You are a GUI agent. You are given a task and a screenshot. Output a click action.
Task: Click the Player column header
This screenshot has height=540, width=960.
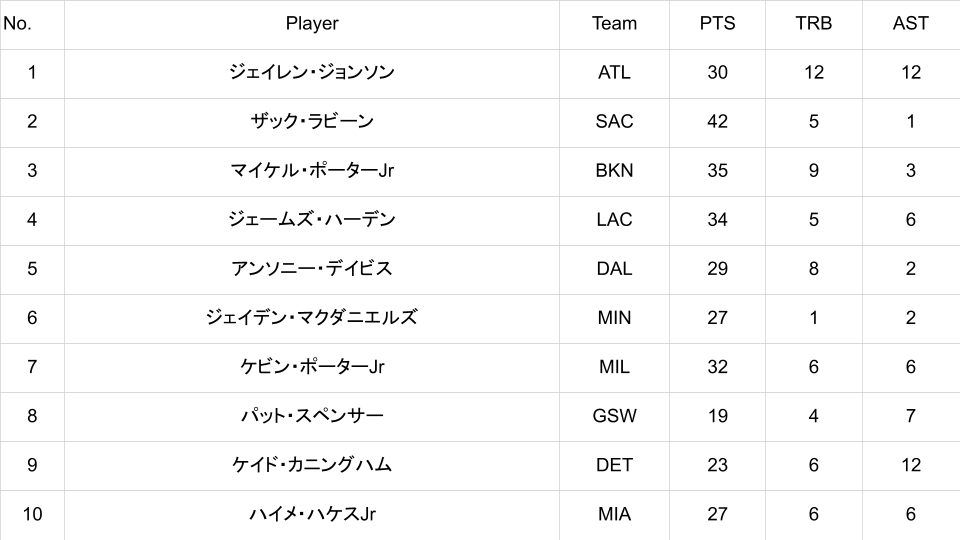coord(312,24)
